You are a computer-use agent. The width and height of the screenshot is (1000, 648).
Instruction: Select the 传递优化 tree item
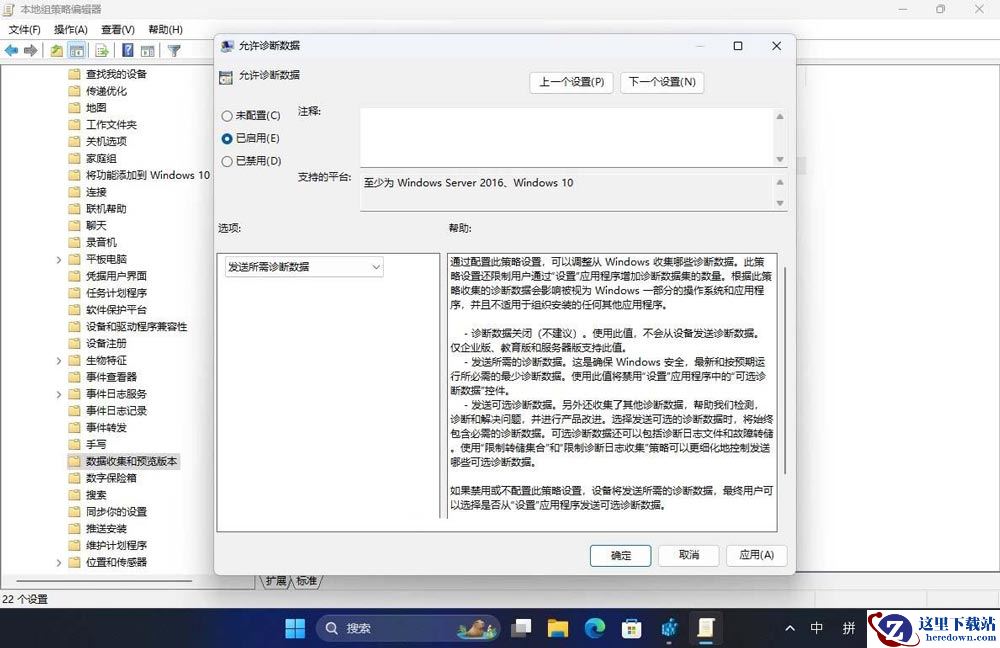pyautogui.click(x=106, y=91)
